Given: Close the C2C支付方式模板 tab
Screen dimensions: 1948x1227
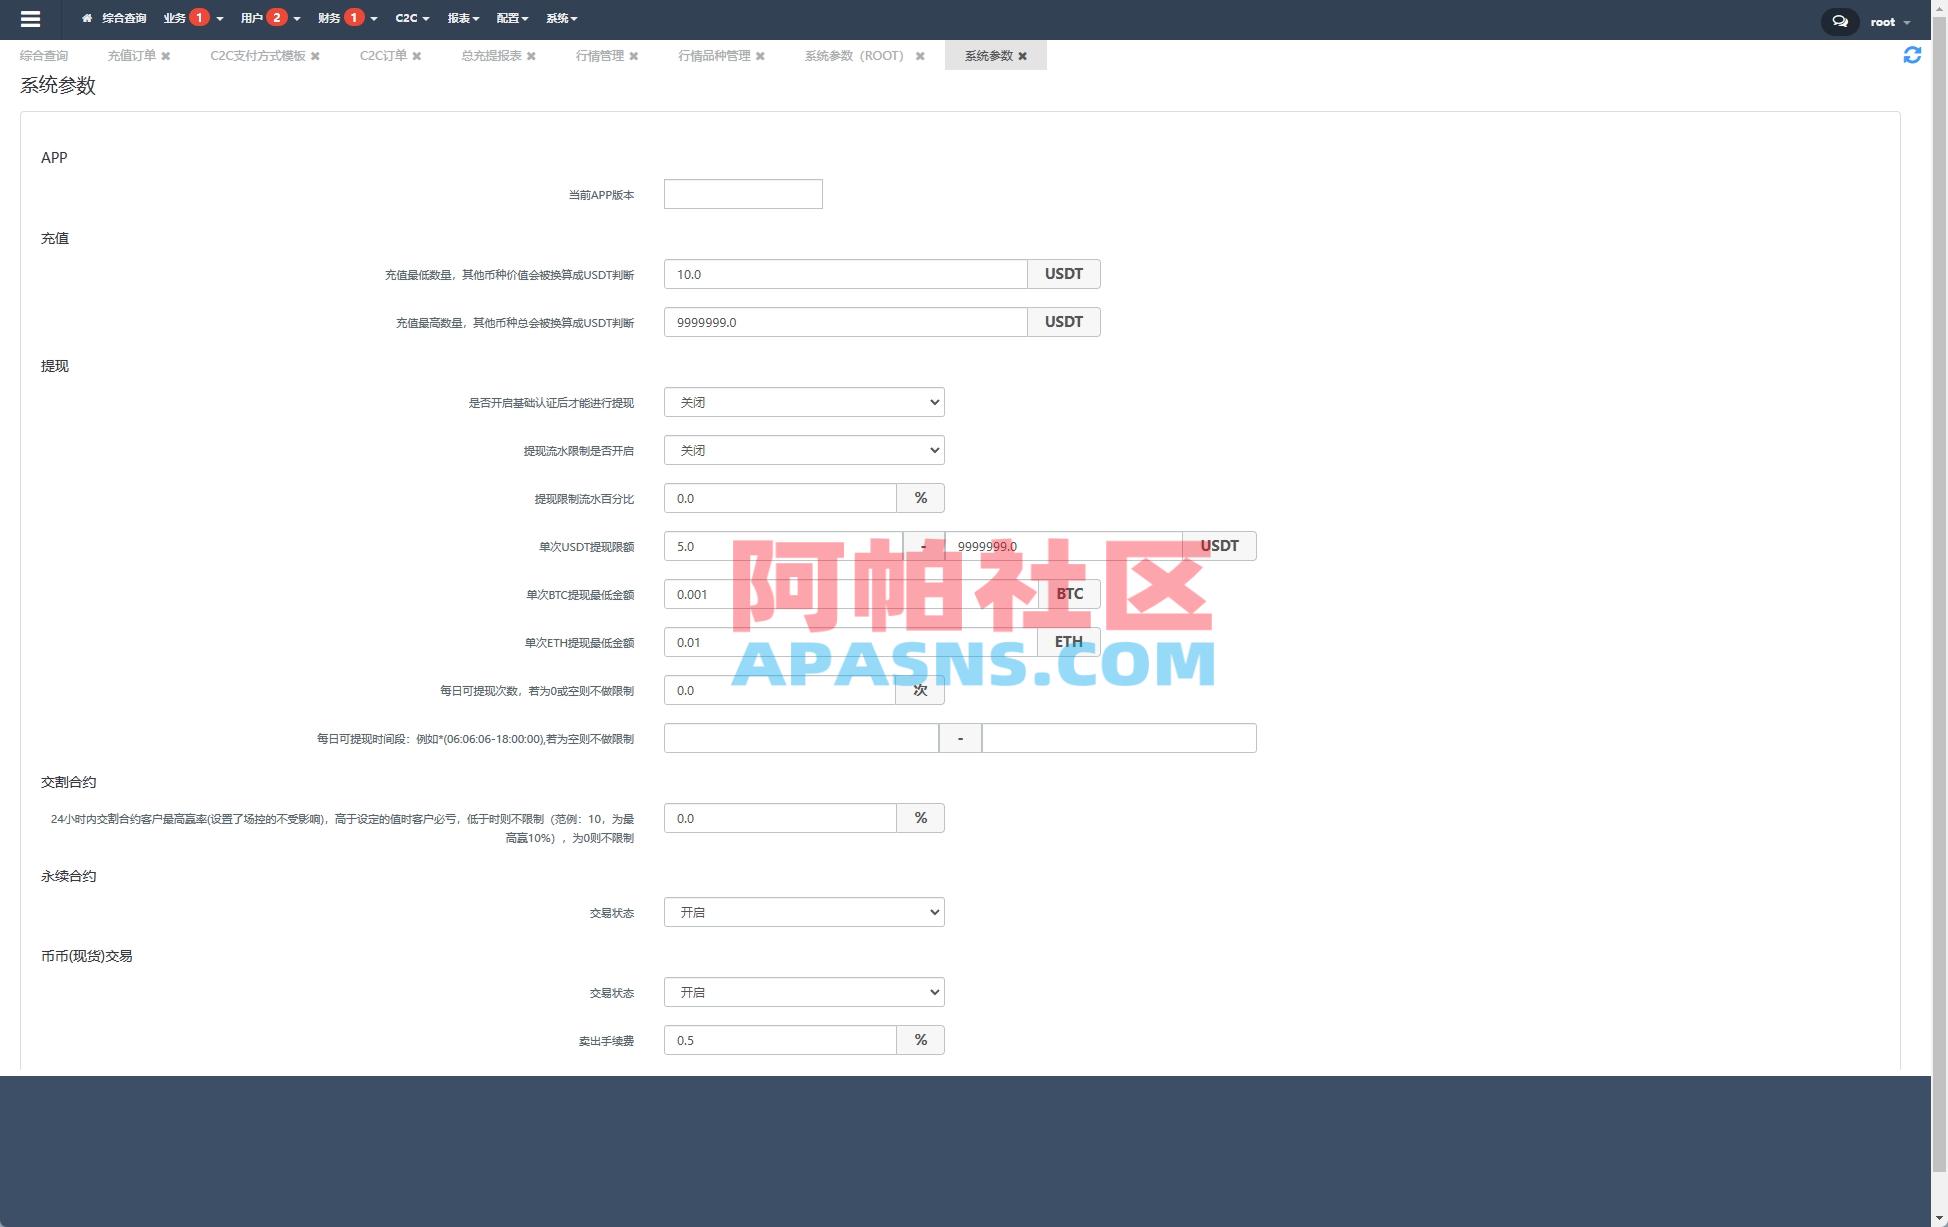Looking at the screenshot, I should [316, 56].
